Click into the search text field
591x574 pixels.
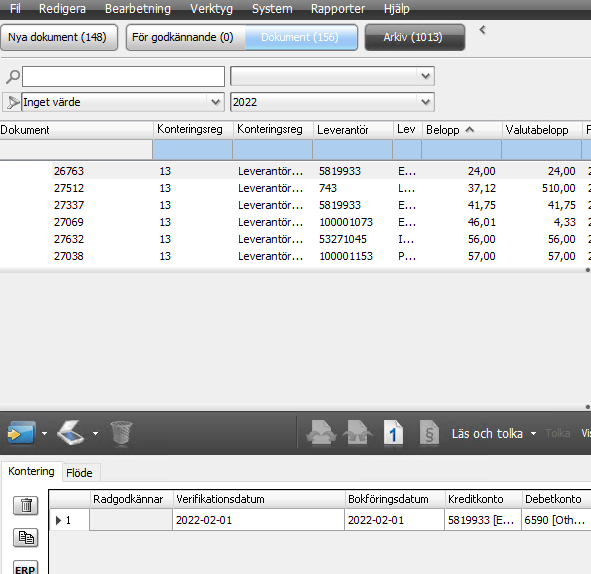click(123, 77)
